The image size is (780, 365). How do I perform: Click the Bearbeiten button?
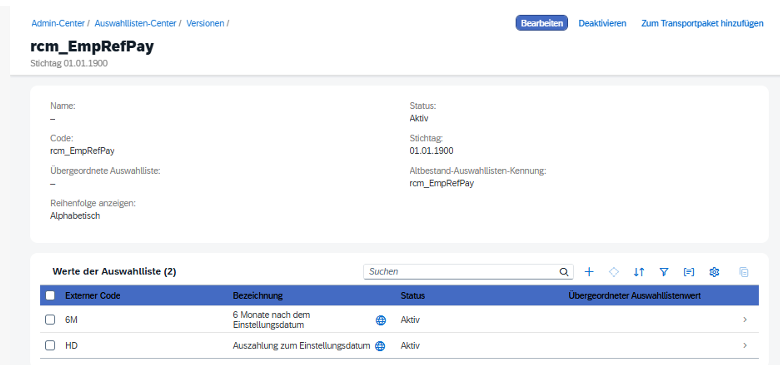click(542, 23)
